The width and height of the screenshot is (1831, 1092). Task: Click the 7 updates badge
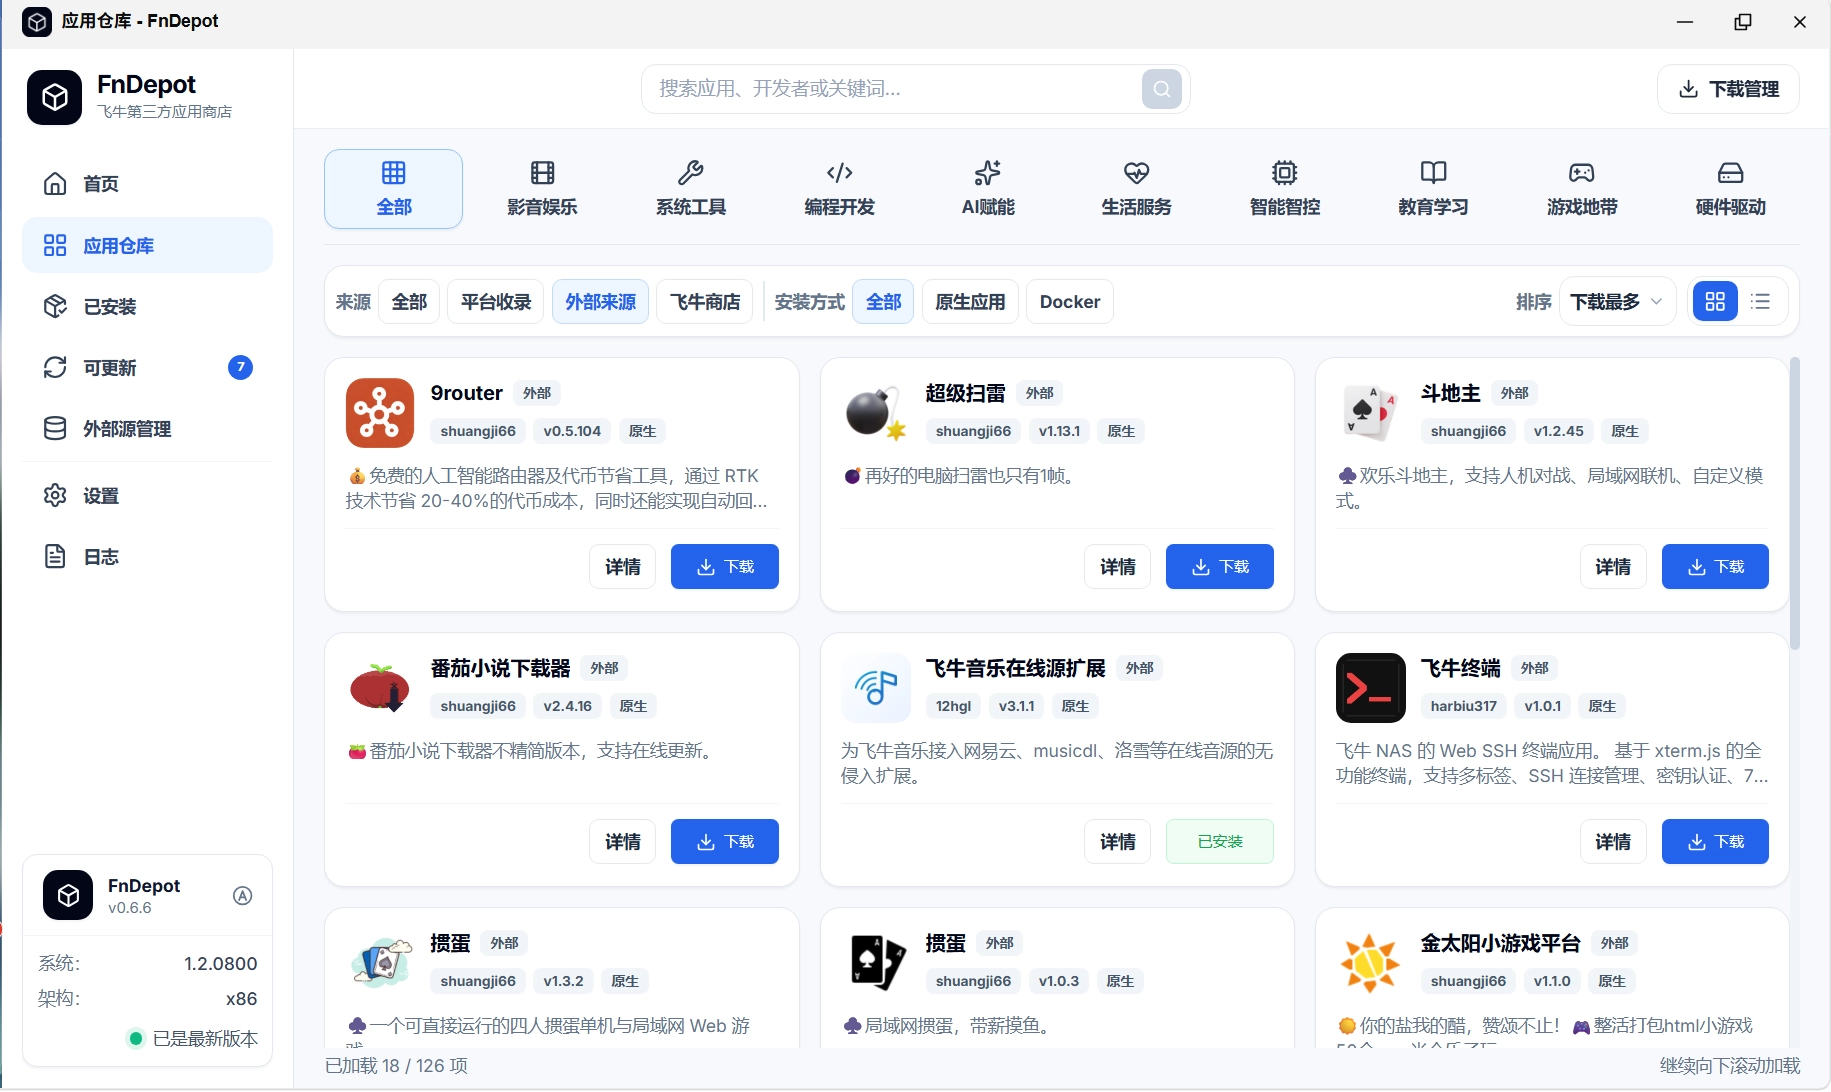click(240, 367)
